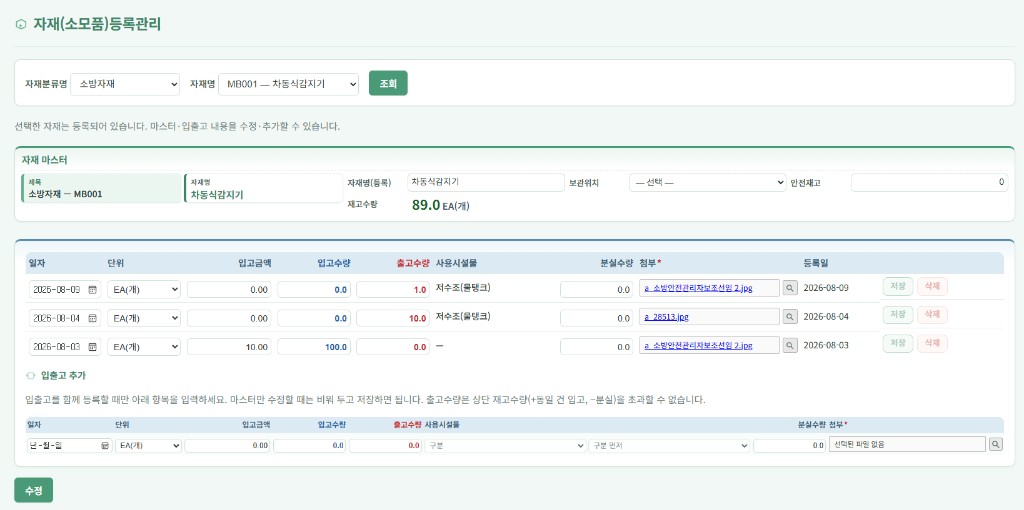Open attachment link in 2026-08-09 row
The height and width of the screenshot is (510, 1024).
click(x=698, y=289)
